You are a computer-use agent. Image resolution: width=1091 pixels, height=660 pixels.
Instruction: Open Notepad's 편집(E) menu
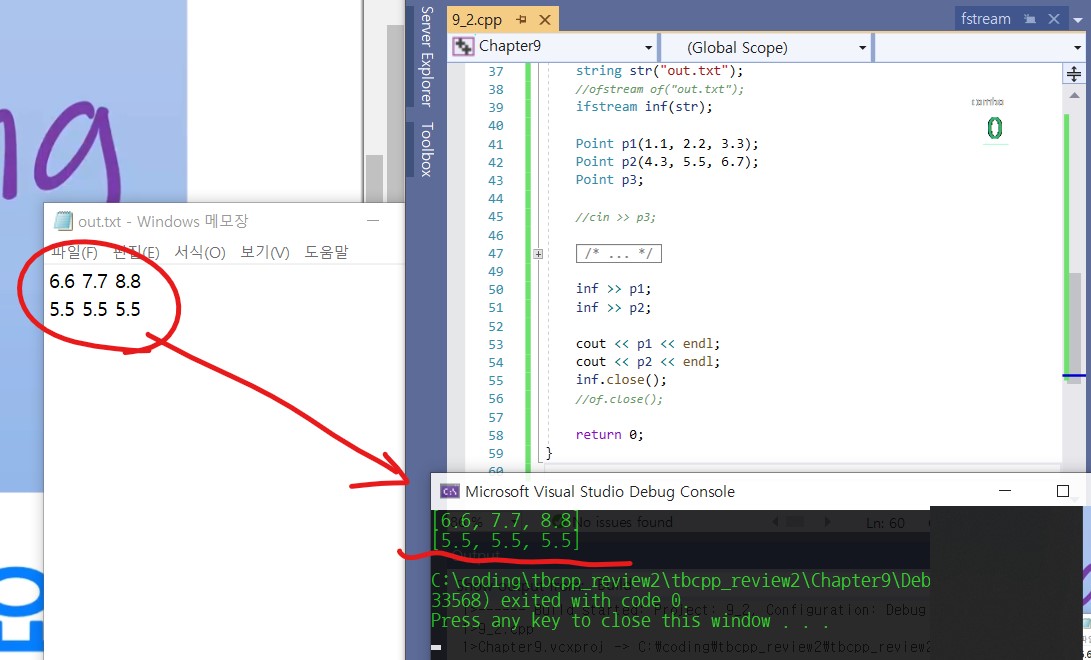click(136, 252)
